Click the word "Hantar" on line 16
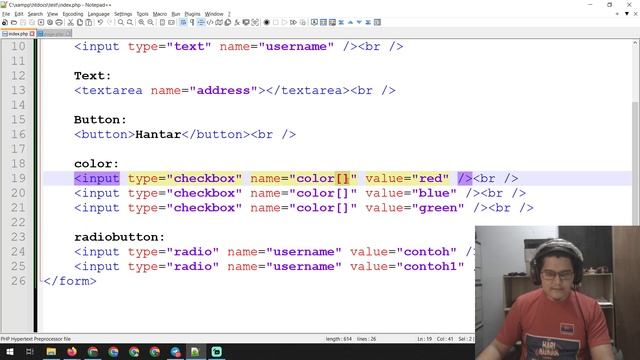 158,134
